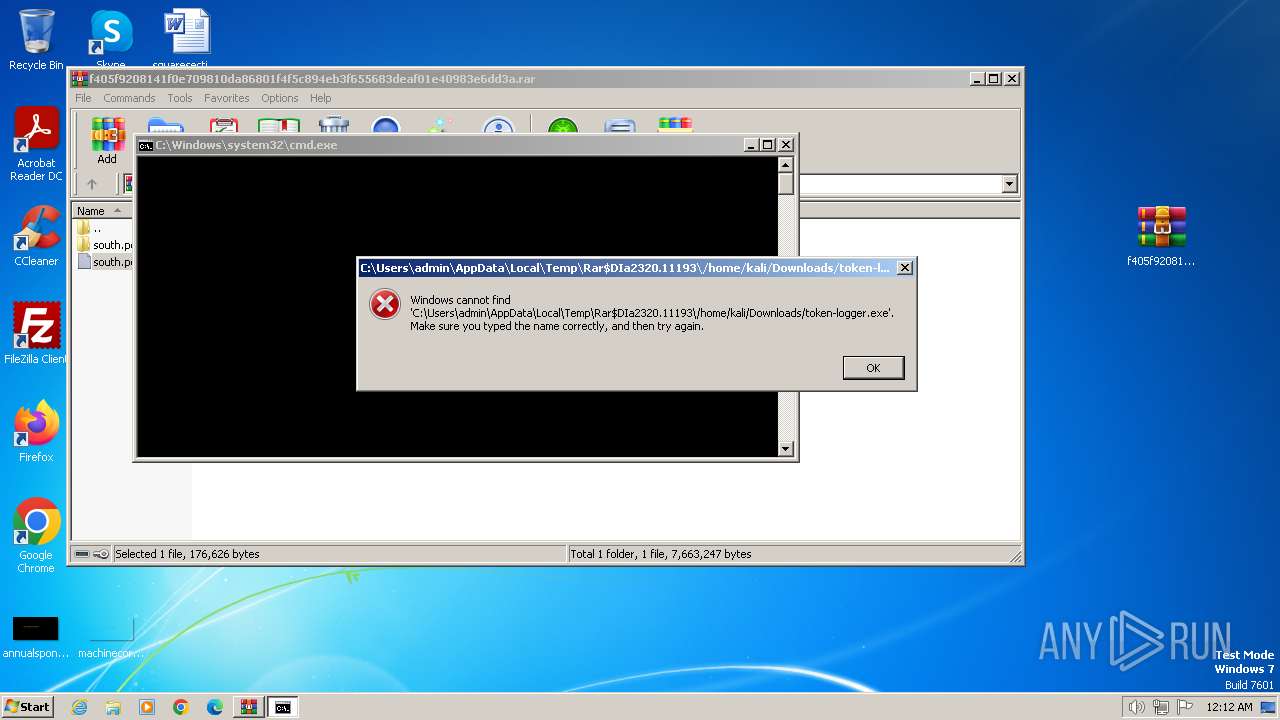Click the Comment icon in WinRAR toolbar
Screen dimensions: 1280x720
tap(620, 125)
